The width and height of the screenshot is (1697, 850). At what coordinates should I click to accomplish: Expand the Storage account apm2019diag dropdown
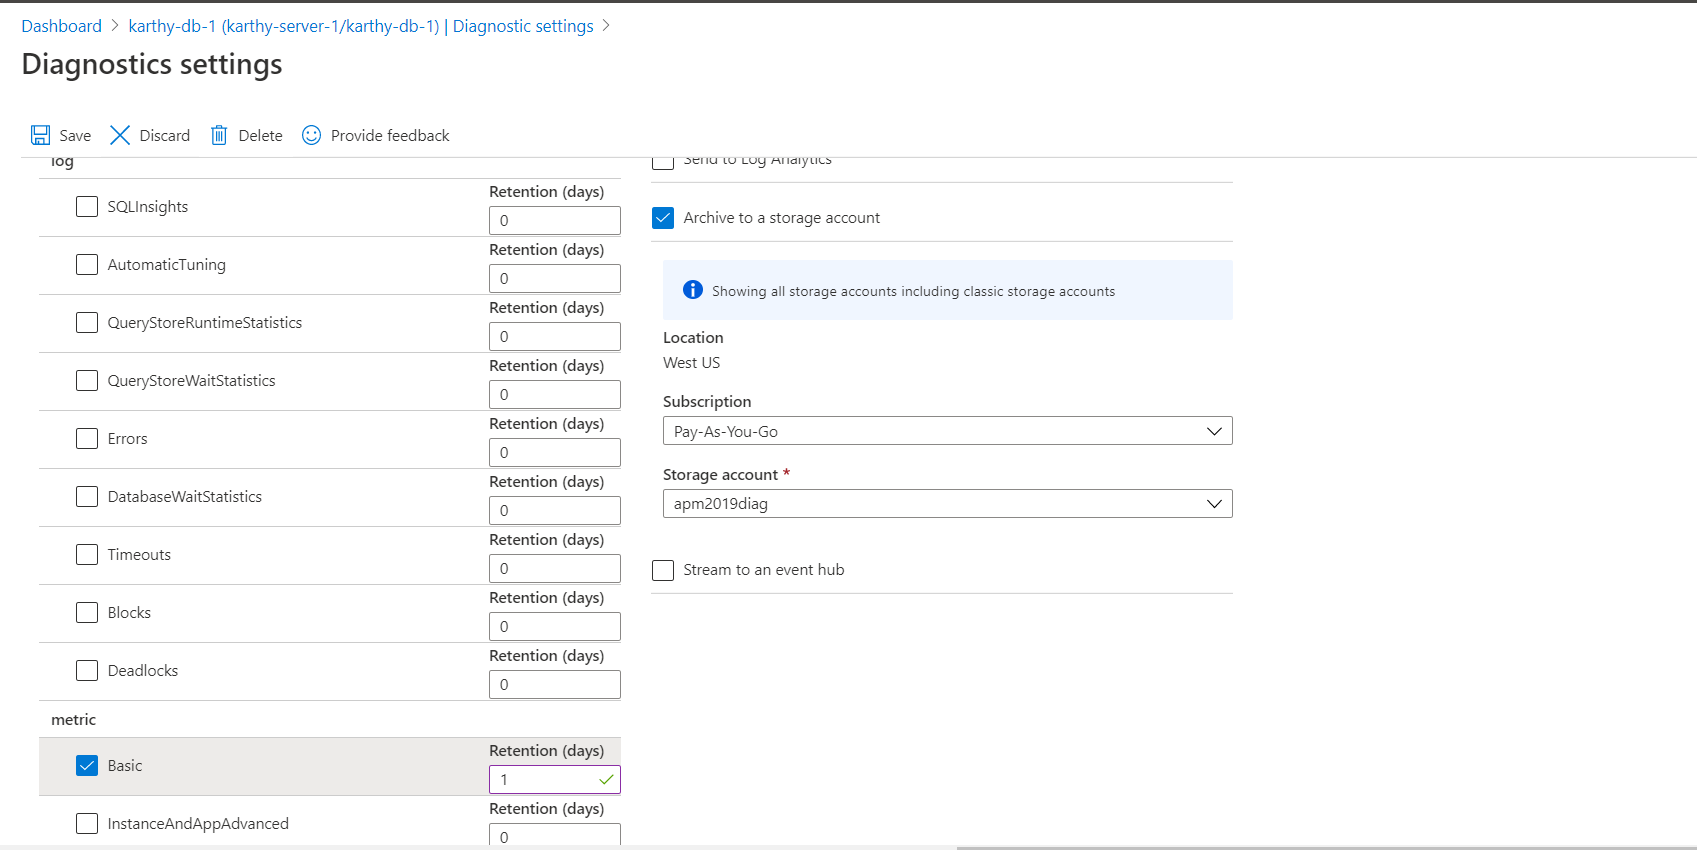coord(947,504)
